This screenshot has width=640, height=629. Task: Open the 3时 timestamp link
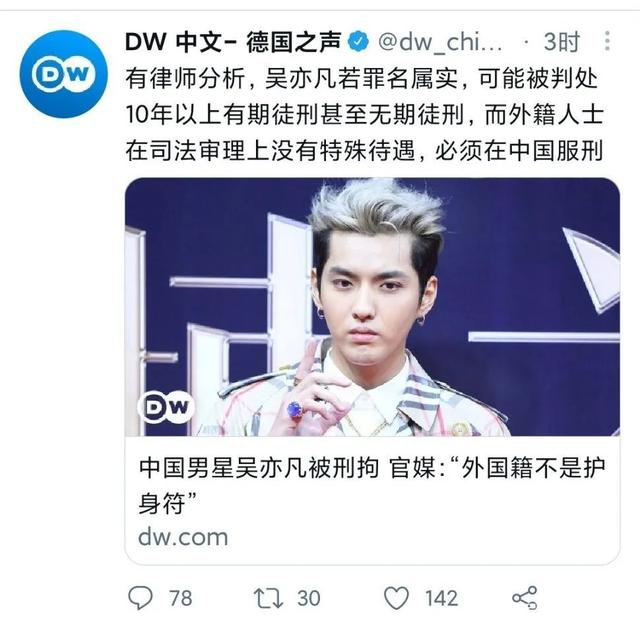pyautogui.click(x=562, y=42)
